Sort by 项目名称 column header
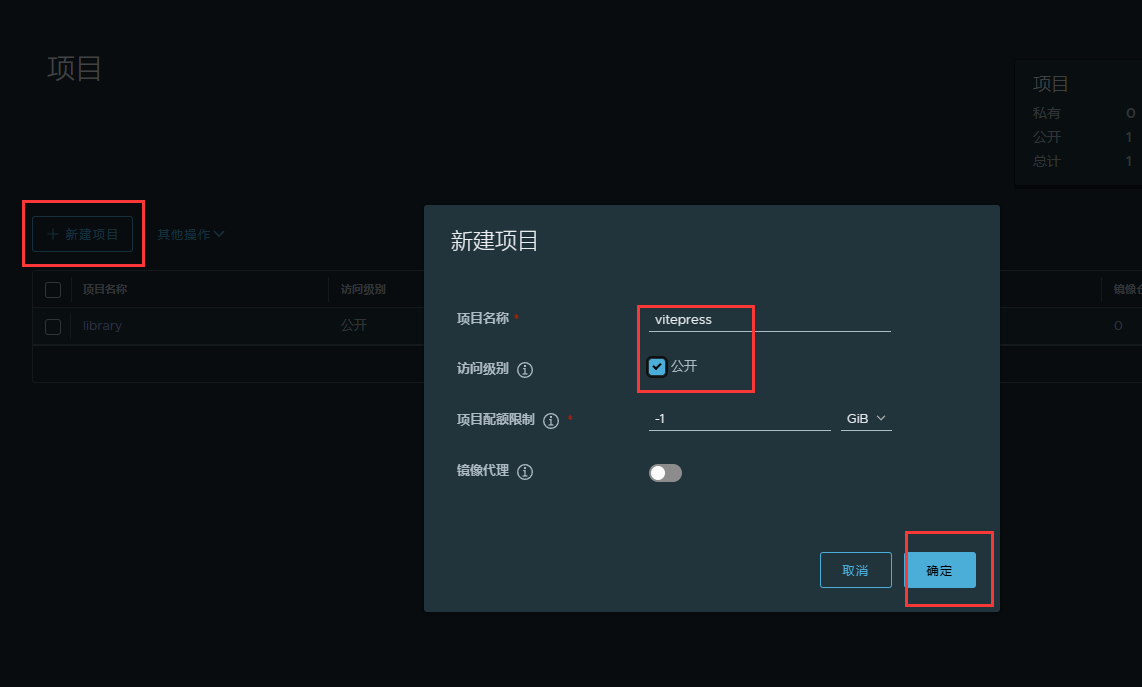1142x687 pixels. pyautogui.click(x=105, y=290)
